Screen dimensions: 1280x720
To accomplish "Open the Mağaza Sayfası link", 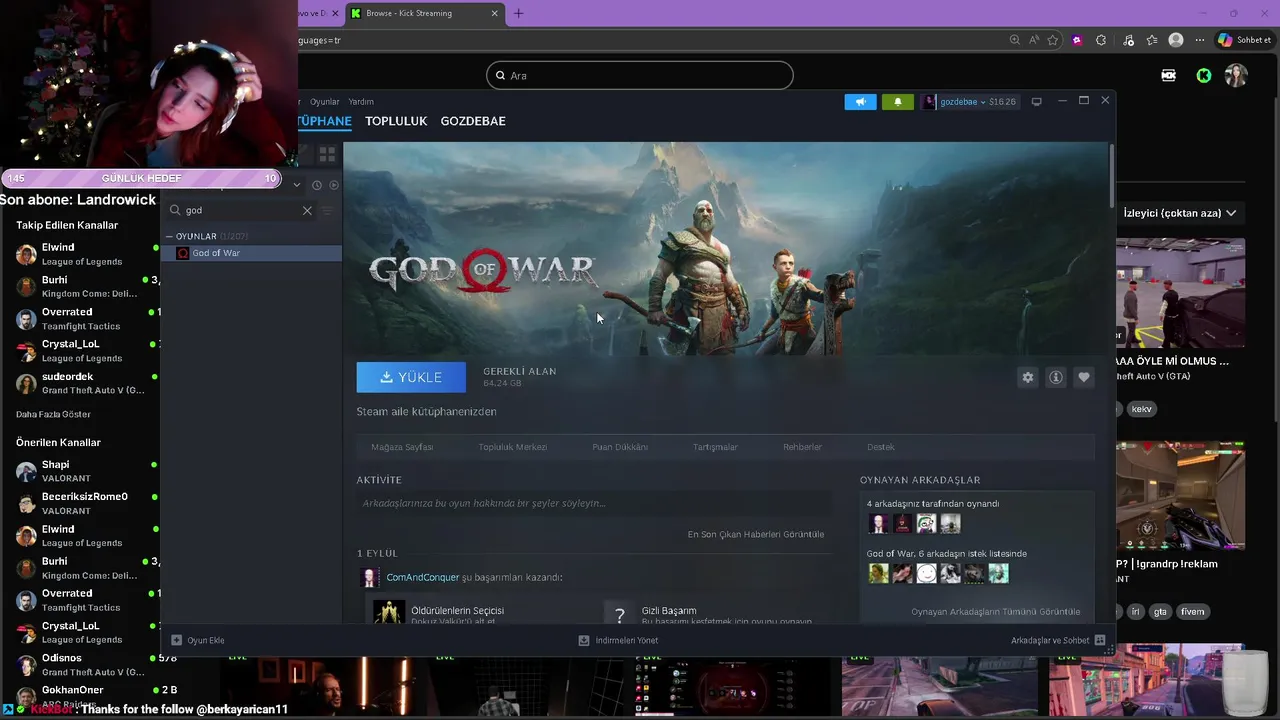I will coord(402,447).
